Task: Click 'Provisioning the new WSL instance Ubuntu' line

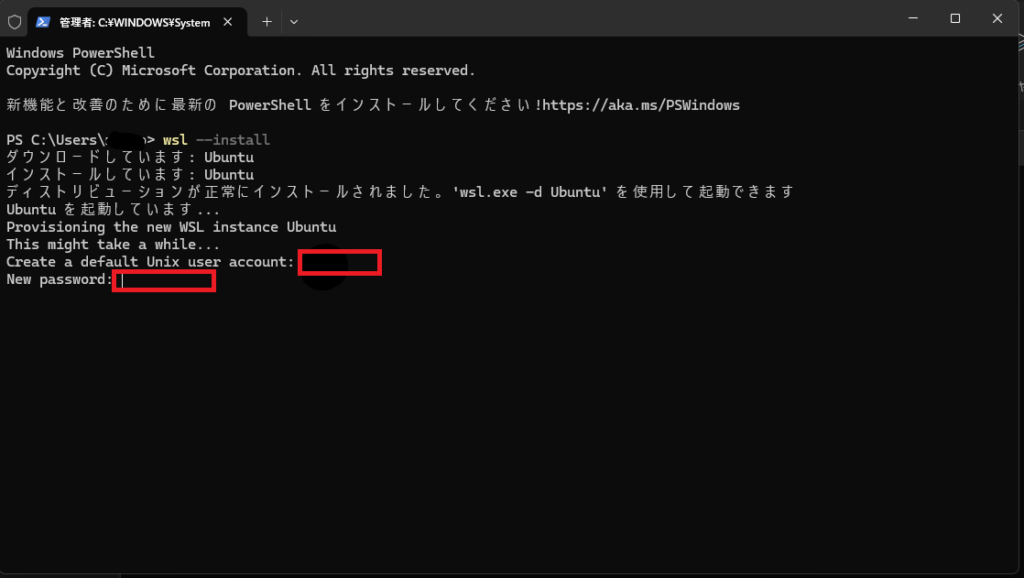Action: tap(171, 227)
